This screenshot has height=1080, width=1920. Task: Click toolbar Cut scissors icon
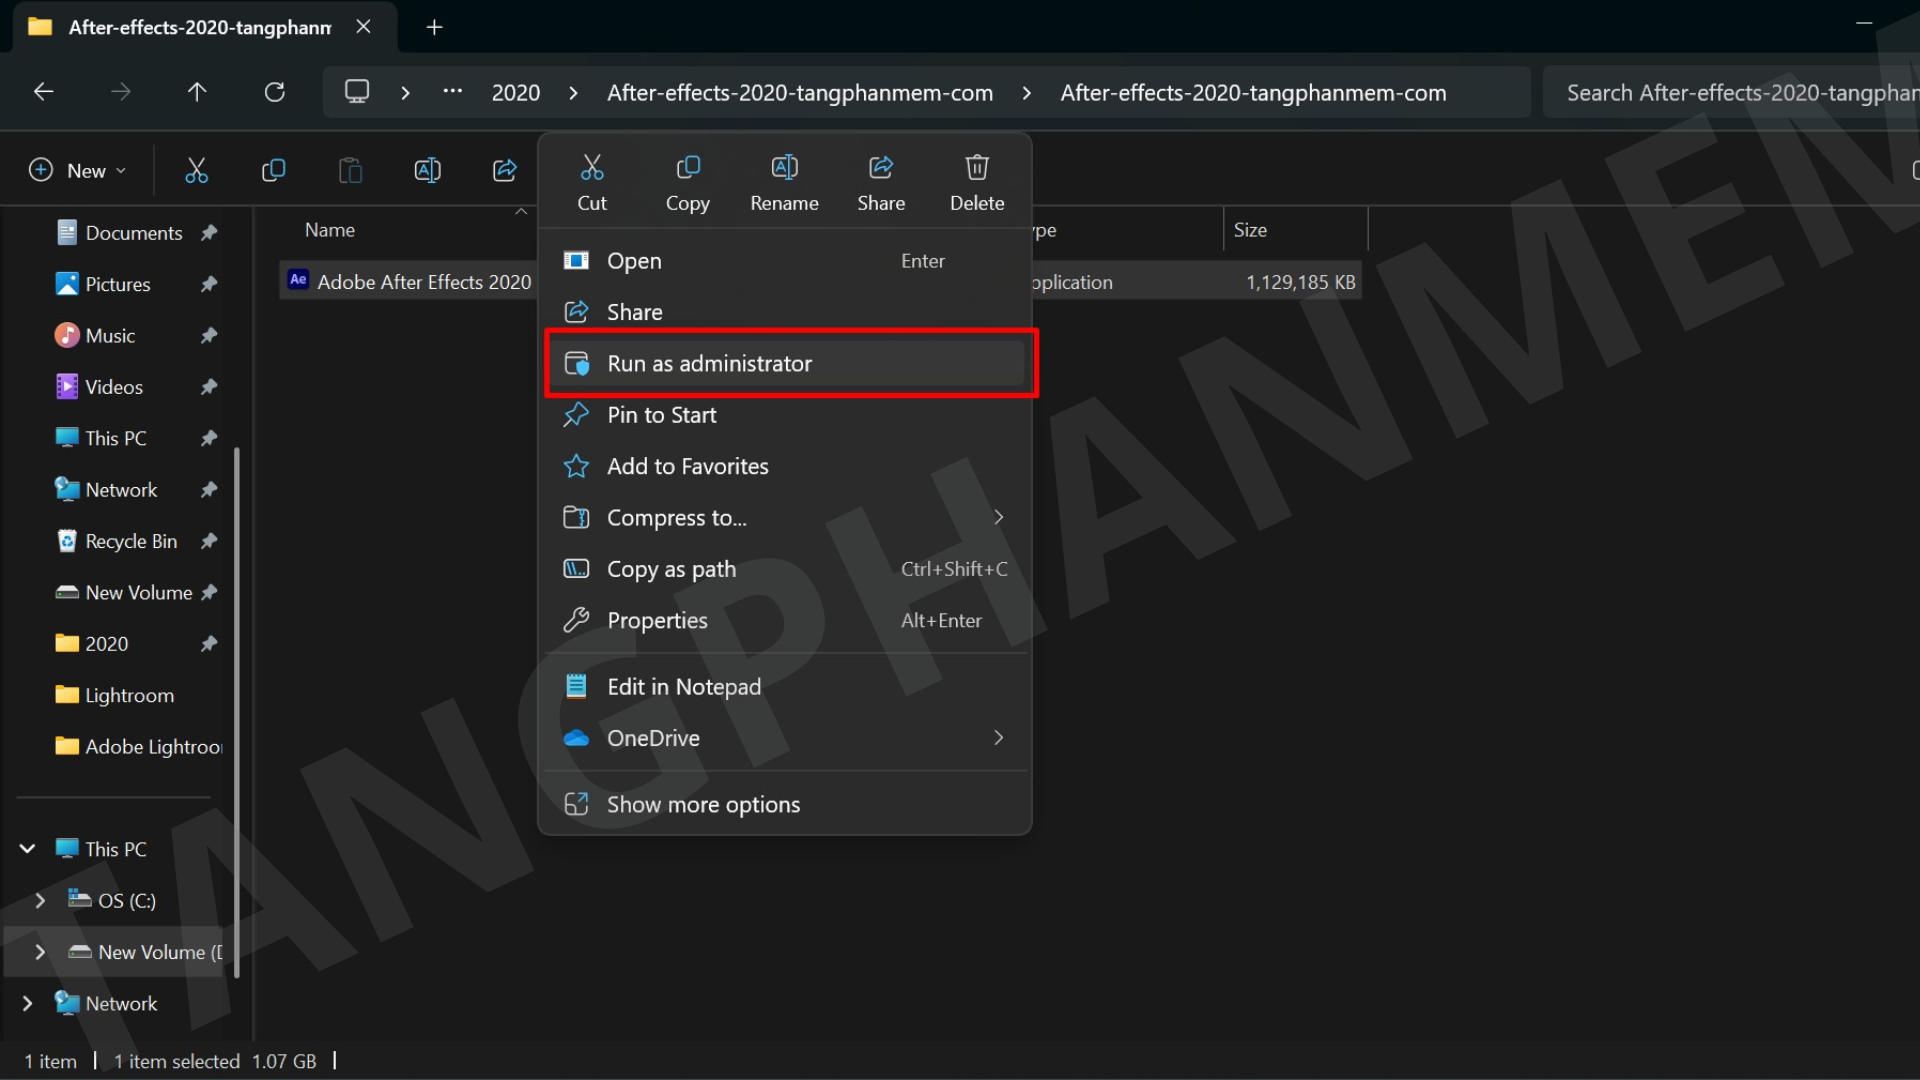point(197,170)
